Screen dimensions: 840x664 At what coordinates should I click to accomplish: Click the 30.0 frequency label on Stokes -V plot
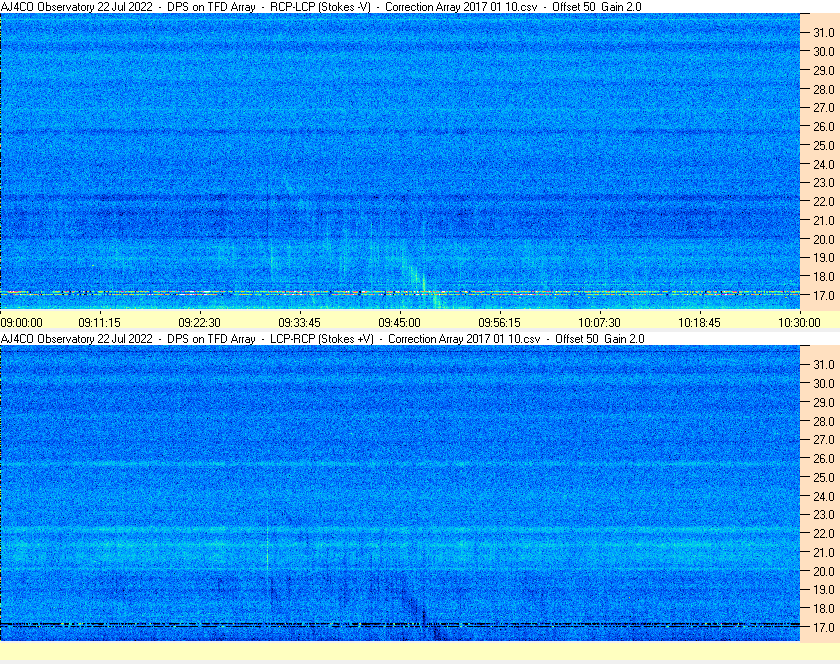coord(824,51)
